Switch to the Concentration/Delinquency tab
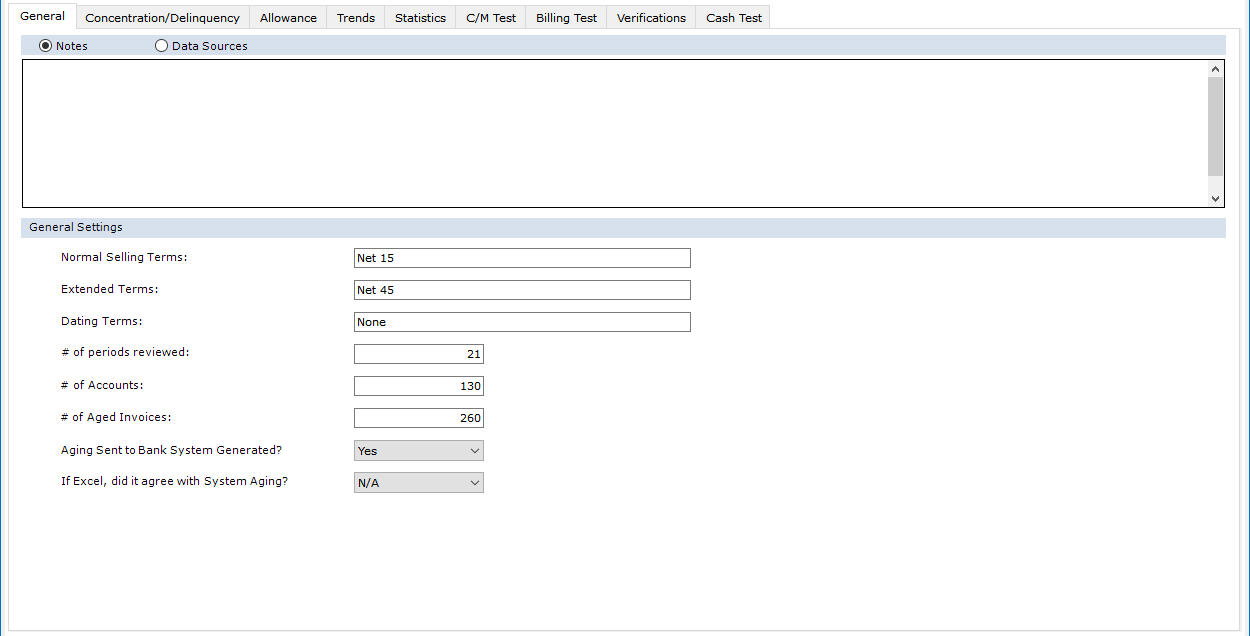This screenshot has width=1250, height=636. click(x=162, y=18)
